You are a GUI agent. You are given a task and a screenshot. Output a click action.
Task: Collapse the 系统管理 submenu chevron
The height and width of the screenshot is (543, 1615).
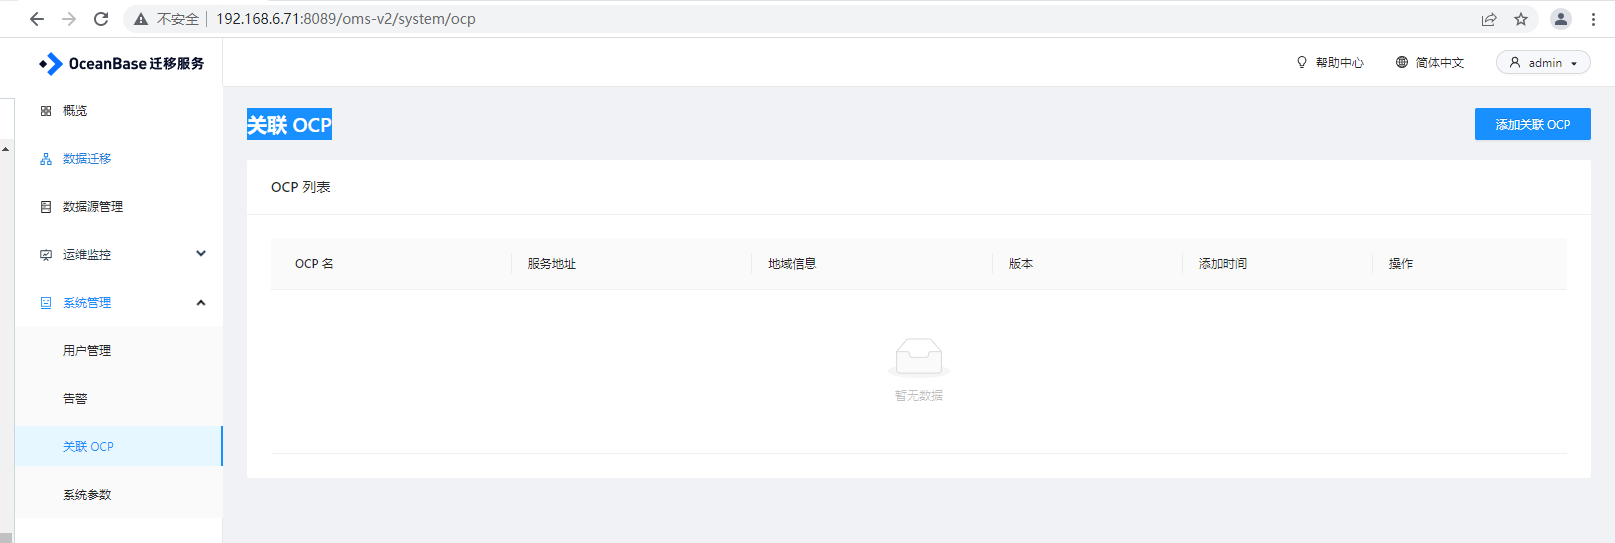(201, 302)
